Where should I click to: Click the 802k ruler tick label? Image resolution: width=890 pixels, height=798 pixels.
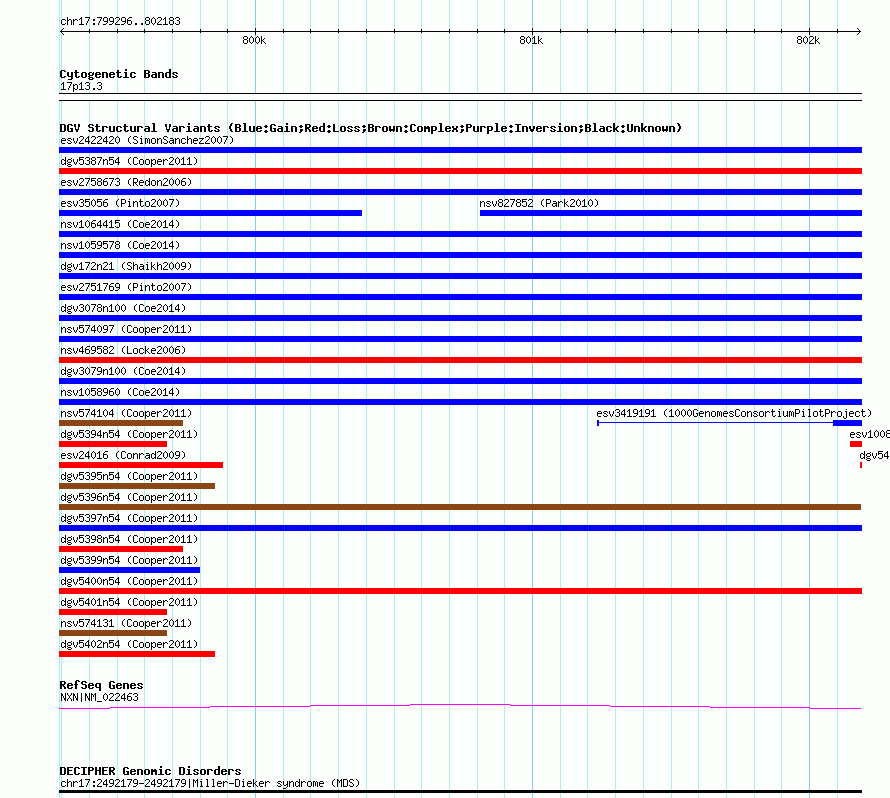coord(808,40)
